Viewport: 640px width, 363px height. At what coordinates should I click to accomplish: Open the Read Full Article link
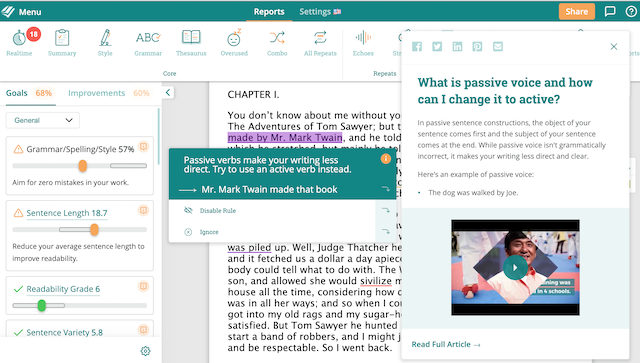point(446,344)
